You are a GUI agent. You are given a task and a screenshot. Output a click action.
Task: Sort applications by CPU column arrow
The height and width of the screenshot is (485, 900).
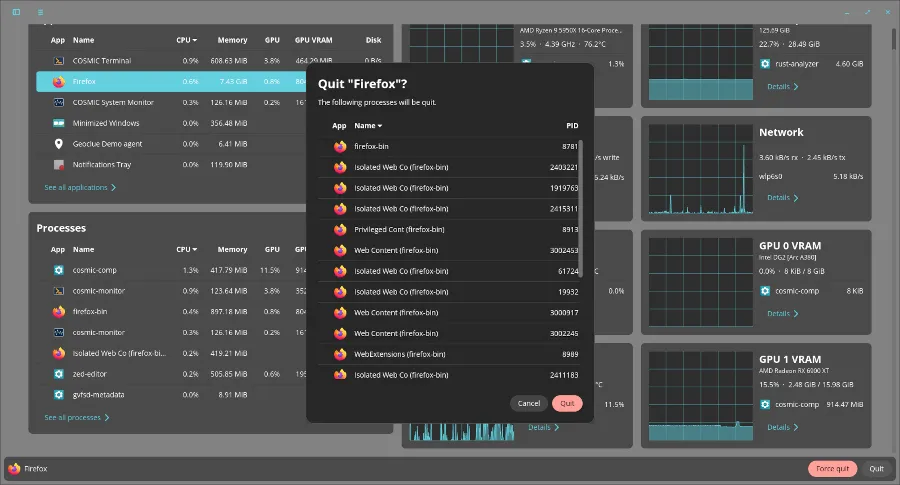pyautogui.click(x=195, y=40)
